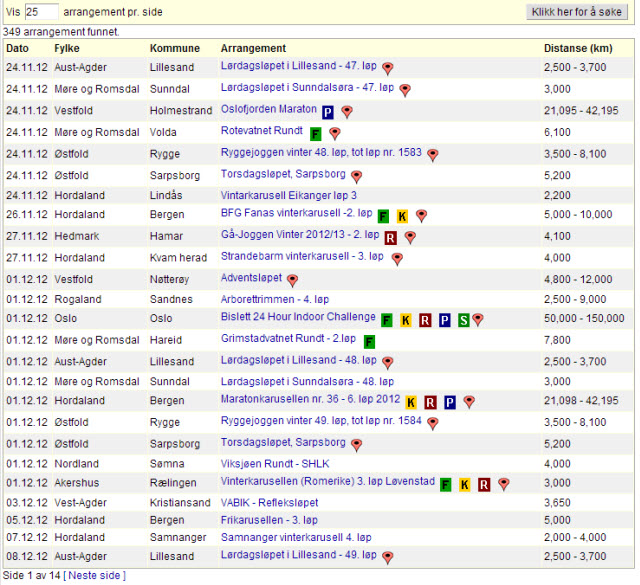The height and width of the screenshot is (585, 640).
Task: Click map pin for Strandebarm vinterkarusell
Action: 397,259
